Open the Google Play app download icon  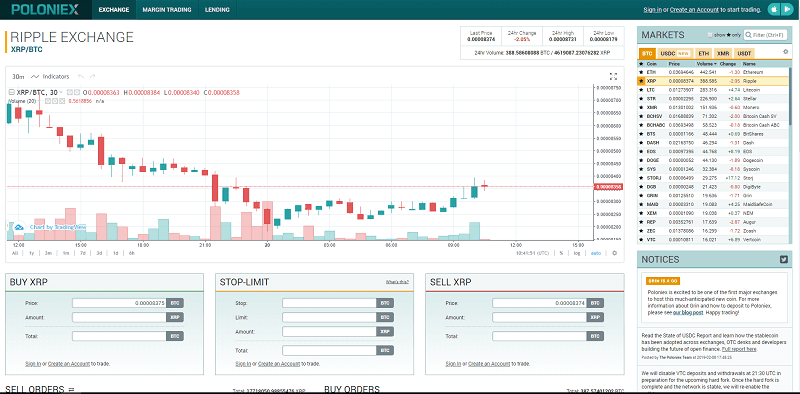[x=788, y=9]
